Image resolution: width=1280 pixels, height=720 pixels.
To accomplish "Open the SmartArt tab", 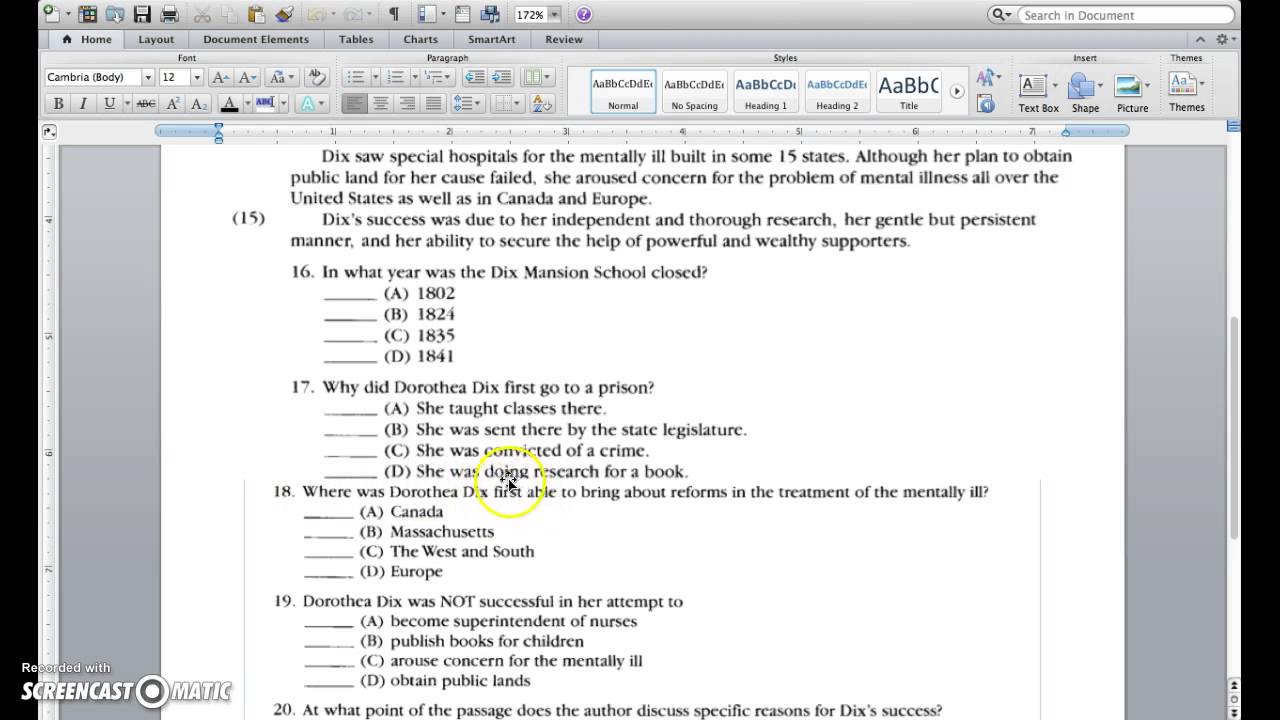I will pos(492,39).
